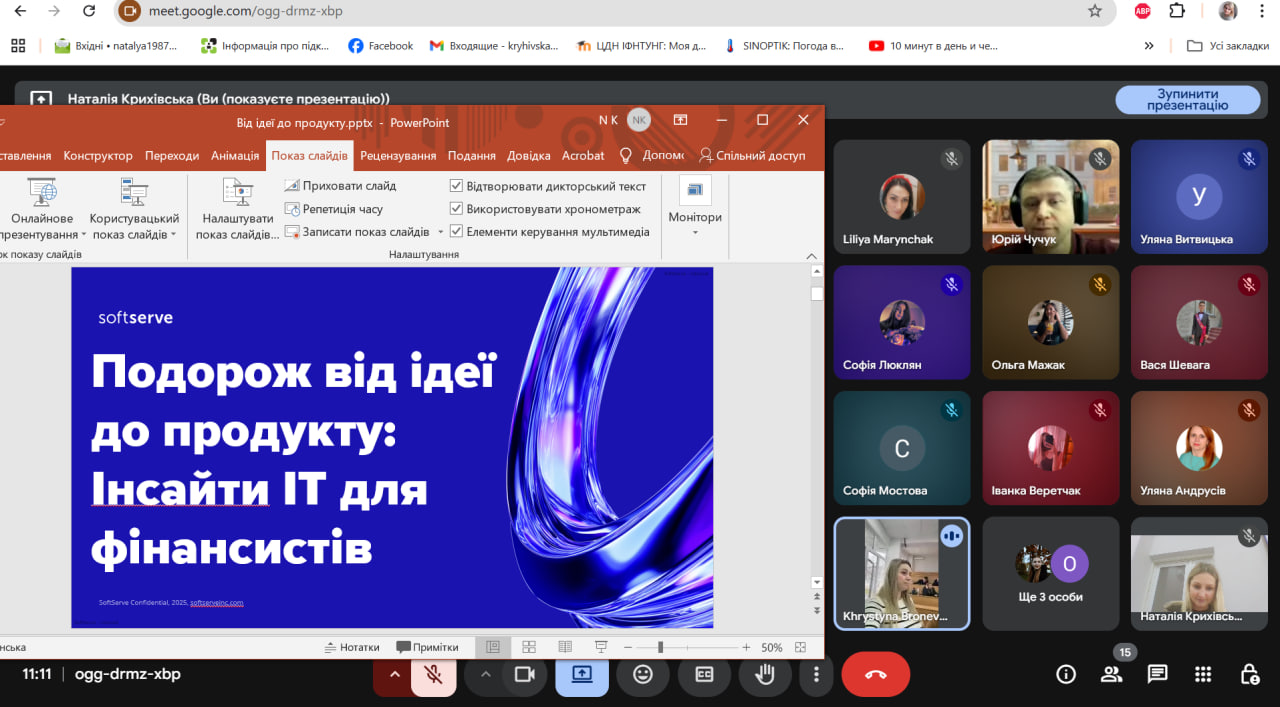Uncheck 'Відтворювати дикторський текст' checkbox
The width and height of the screenshot is (1280, 707).
(x=457, y=186)
